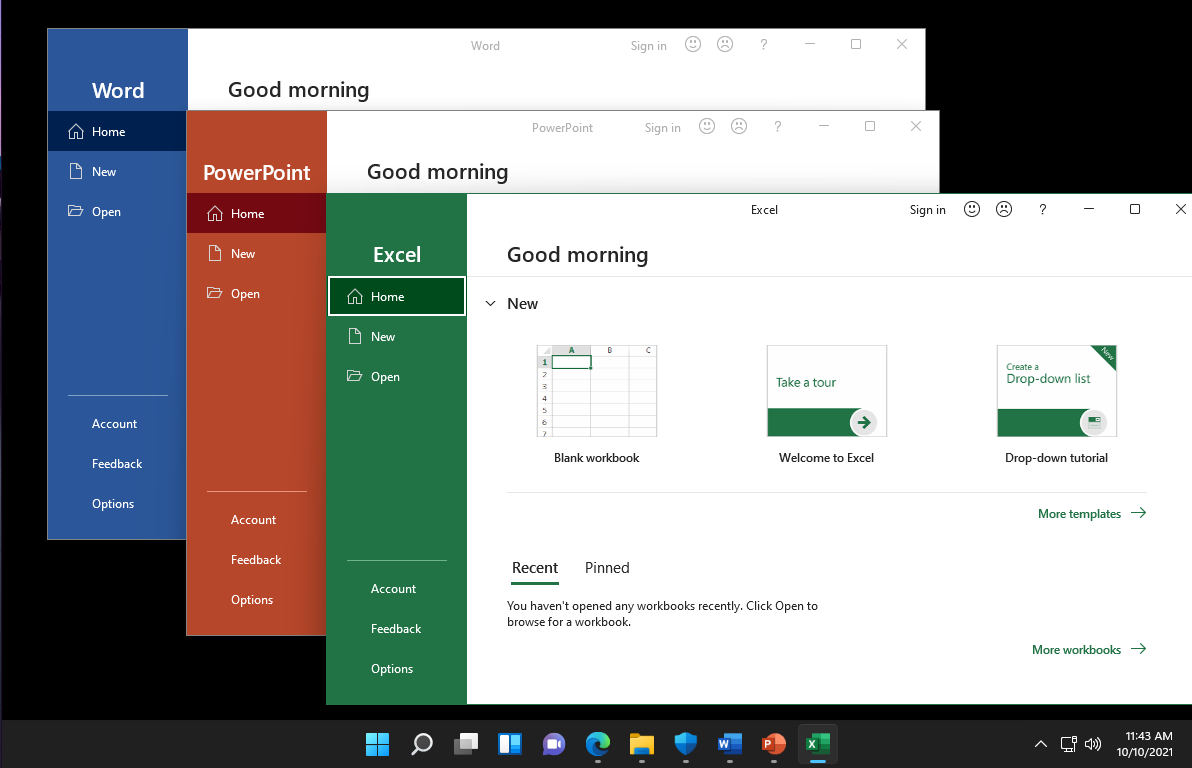Switch to PowerPoint via taskbar icon
Viewport: 1192px width, 768px height.
tap(774, 744)
